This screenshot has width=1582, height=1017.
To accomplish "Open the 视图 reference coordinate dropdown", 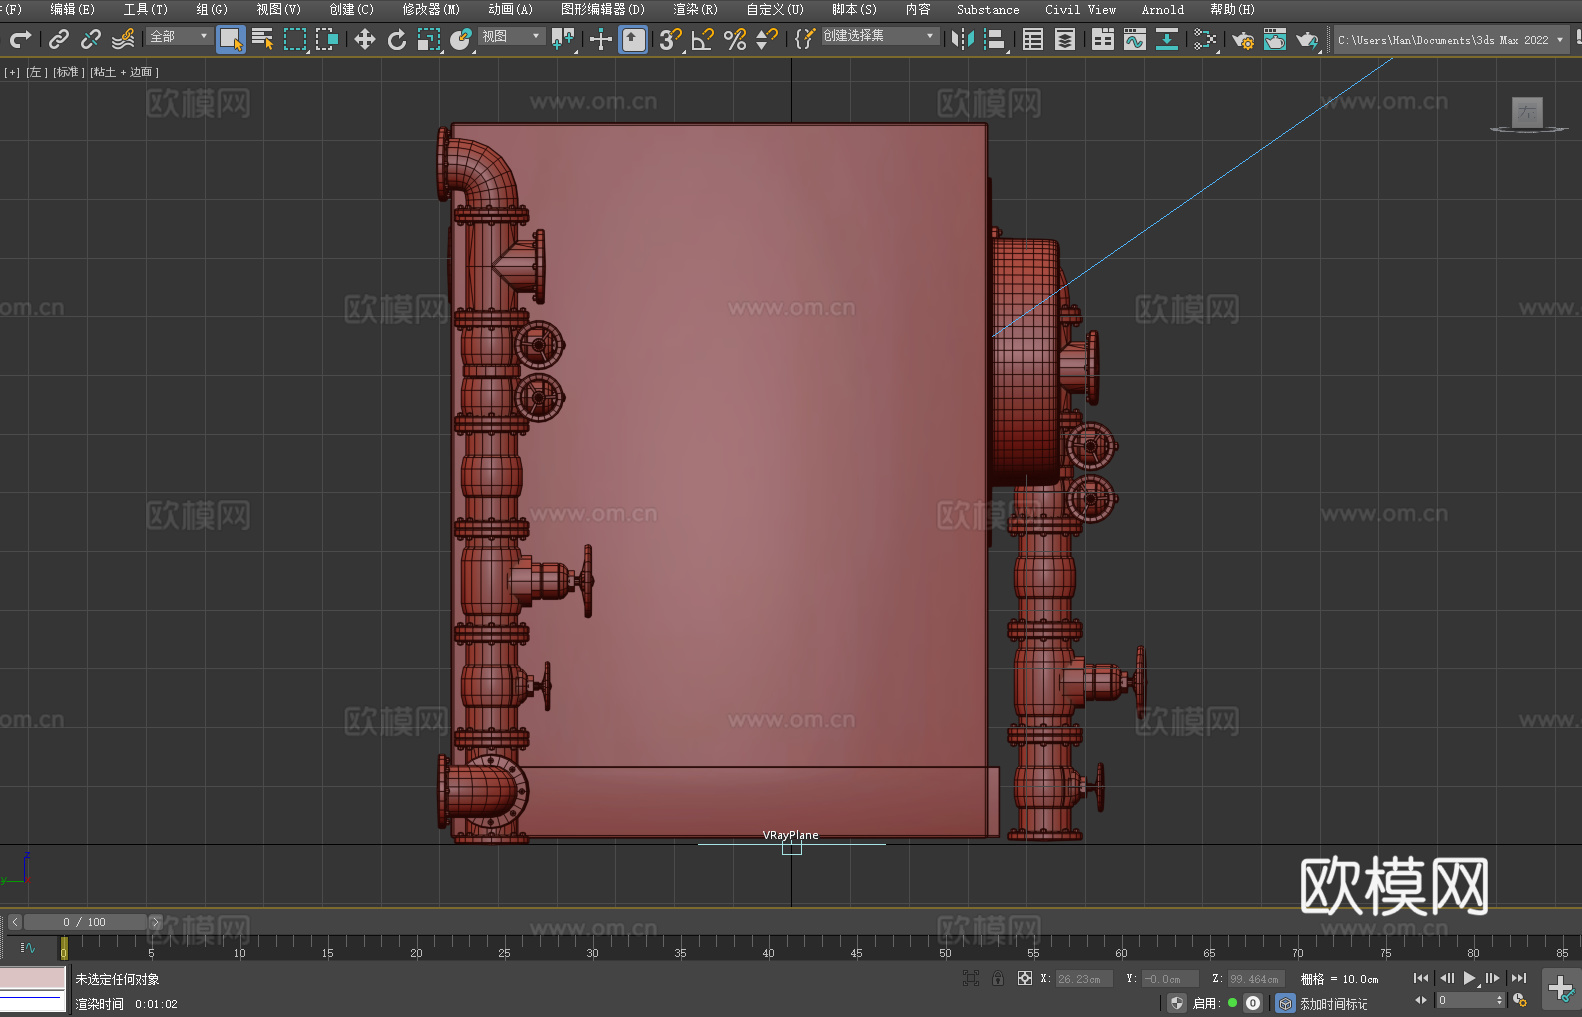I will 511,36.
